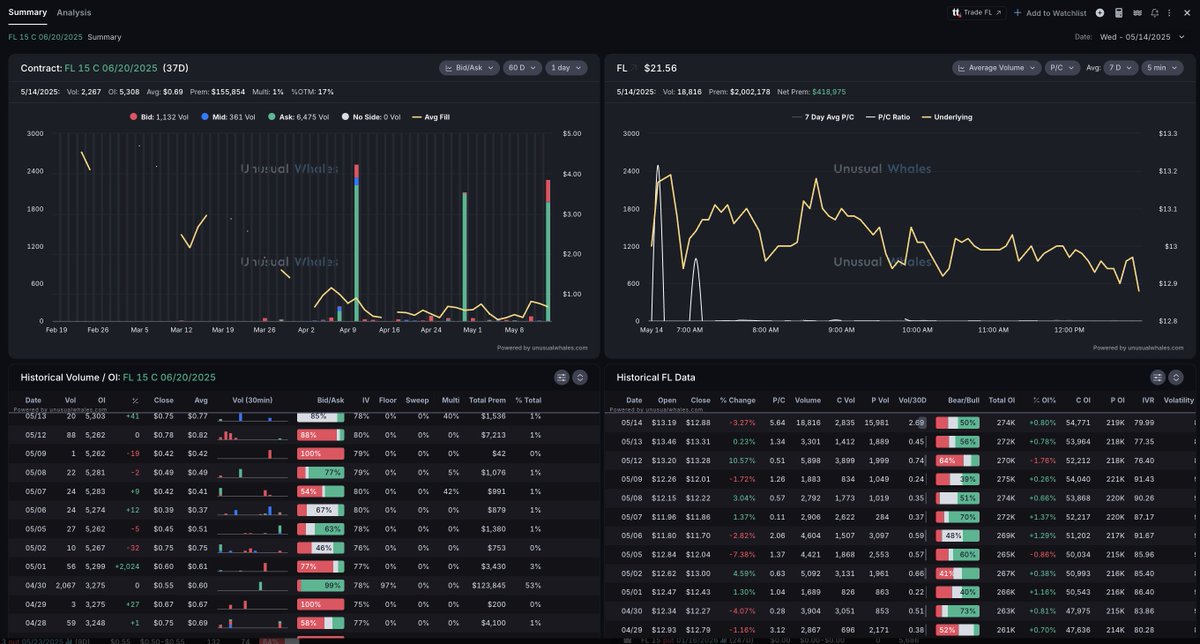The width and height of the screenshot is (1200, 644).
Task: Toggle the 7 Day Avg P/C legend line
Action: tap(821, 117)
